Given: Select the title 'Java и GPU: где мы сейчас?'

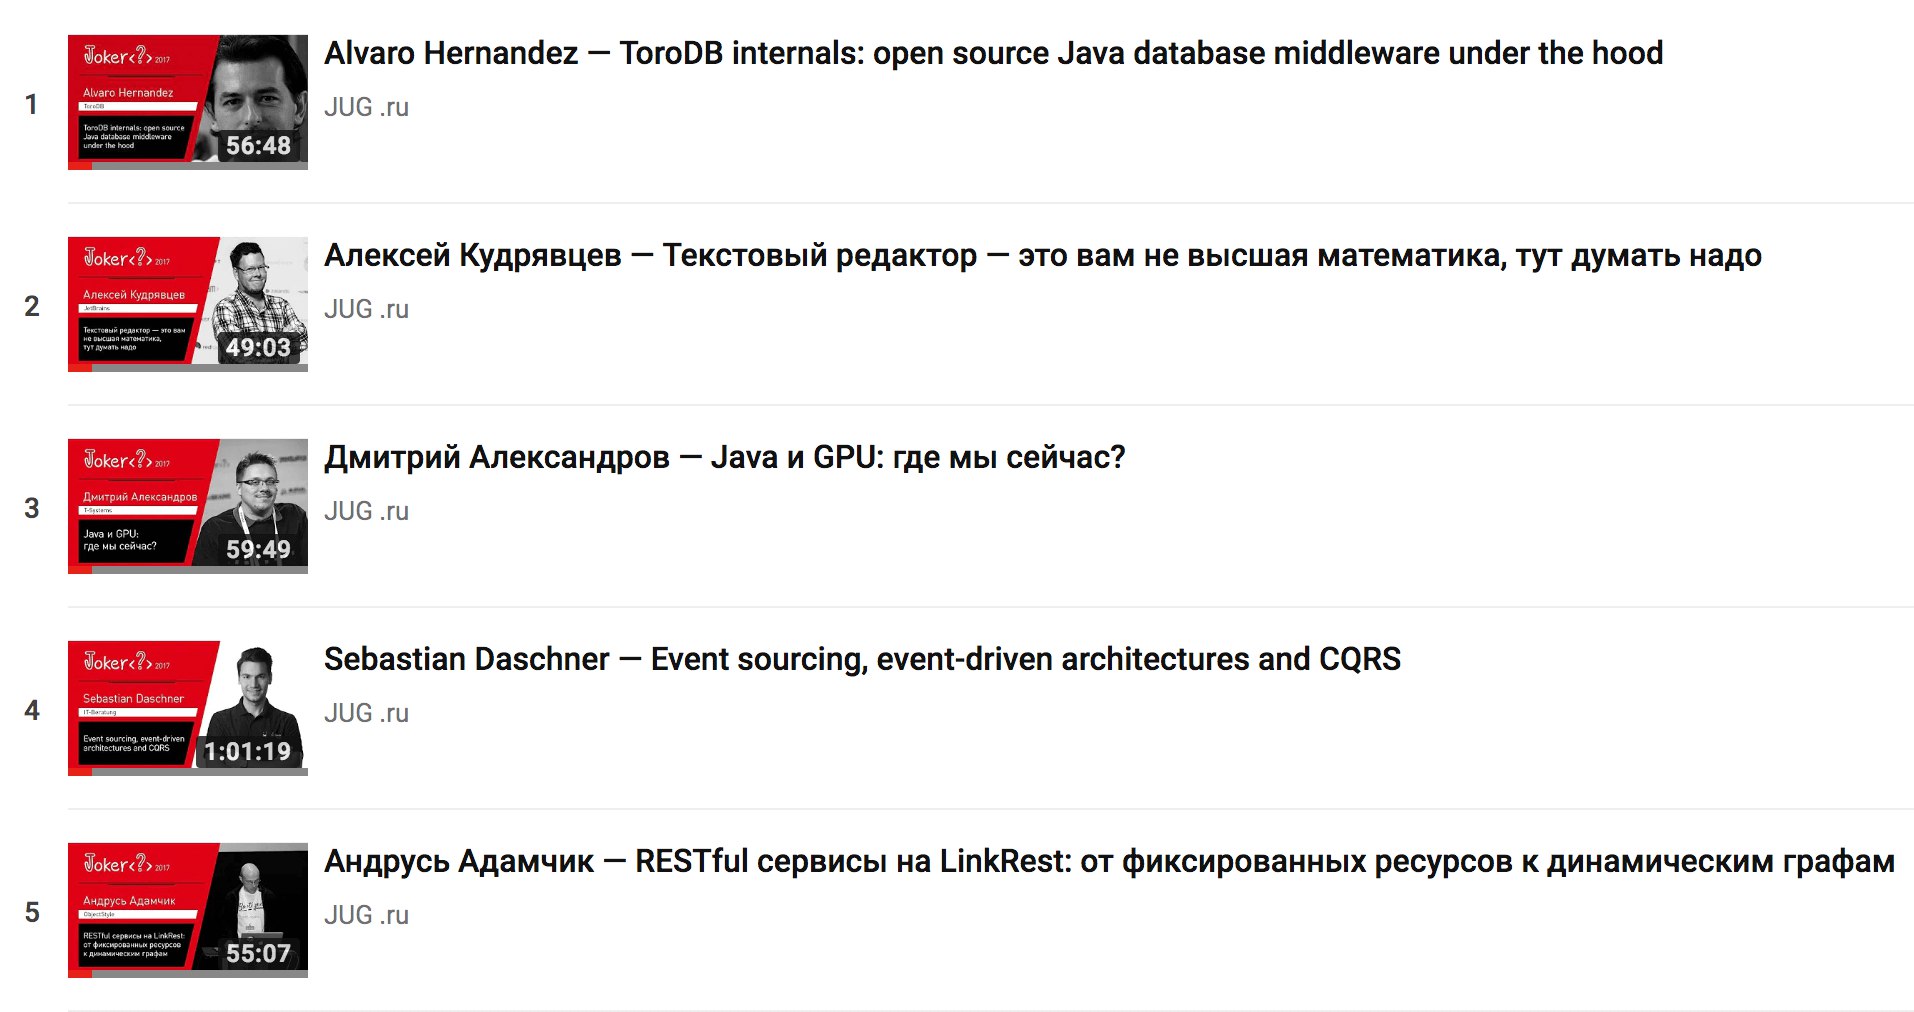Looking at the screenshot, I should pos(724,458).
